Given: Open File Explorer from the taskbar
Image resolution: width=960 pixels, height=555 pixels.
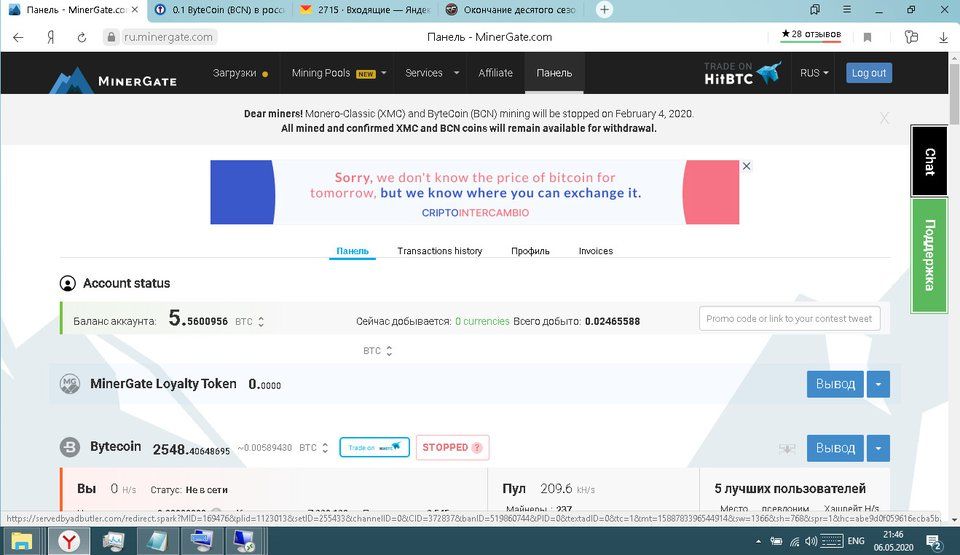Looking at the screenshot, I should [22, 542].
